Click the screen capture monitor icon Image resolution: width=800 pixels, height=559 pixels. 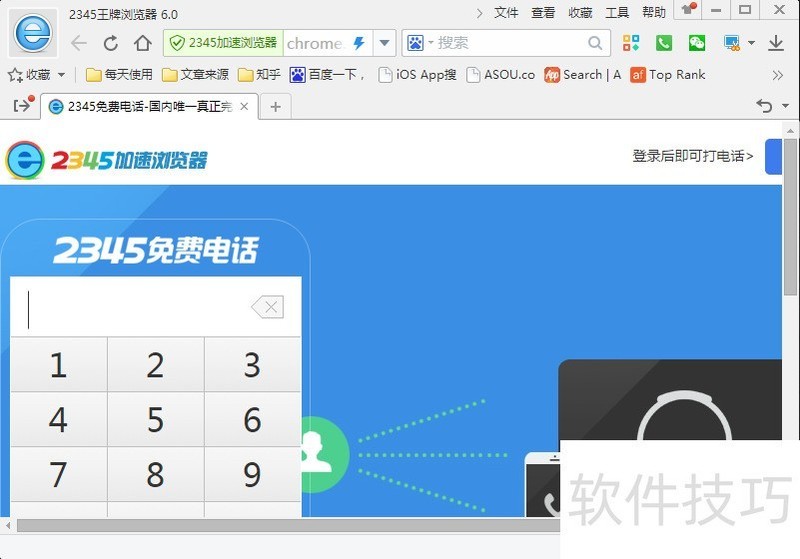click(732, 43)
